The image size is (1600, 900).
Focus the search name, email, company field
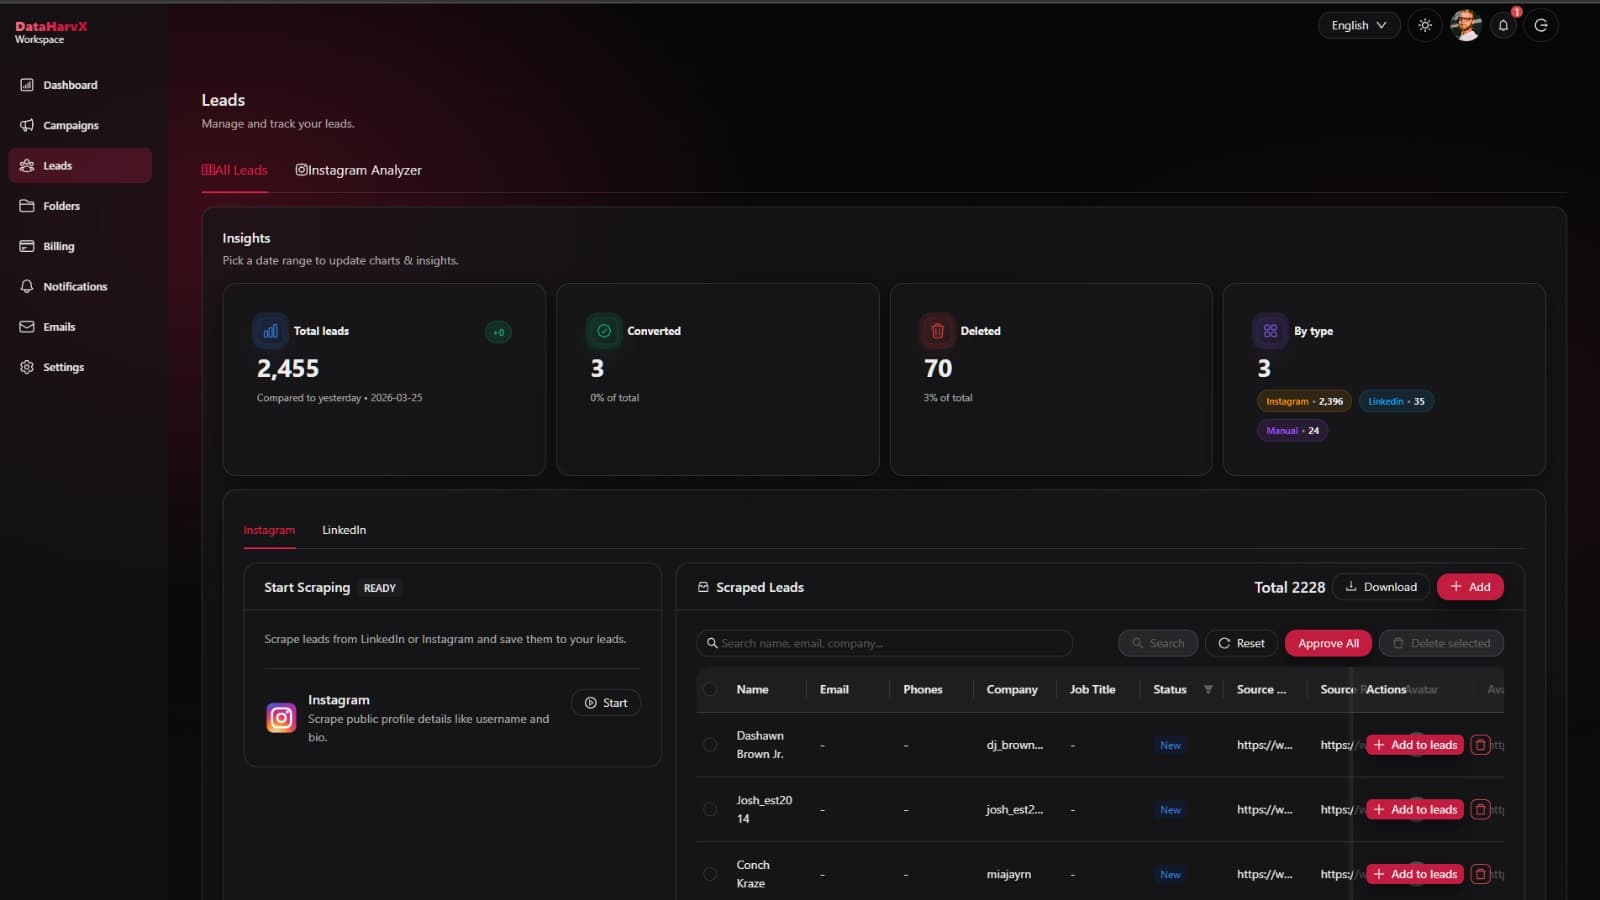point(884,644)
